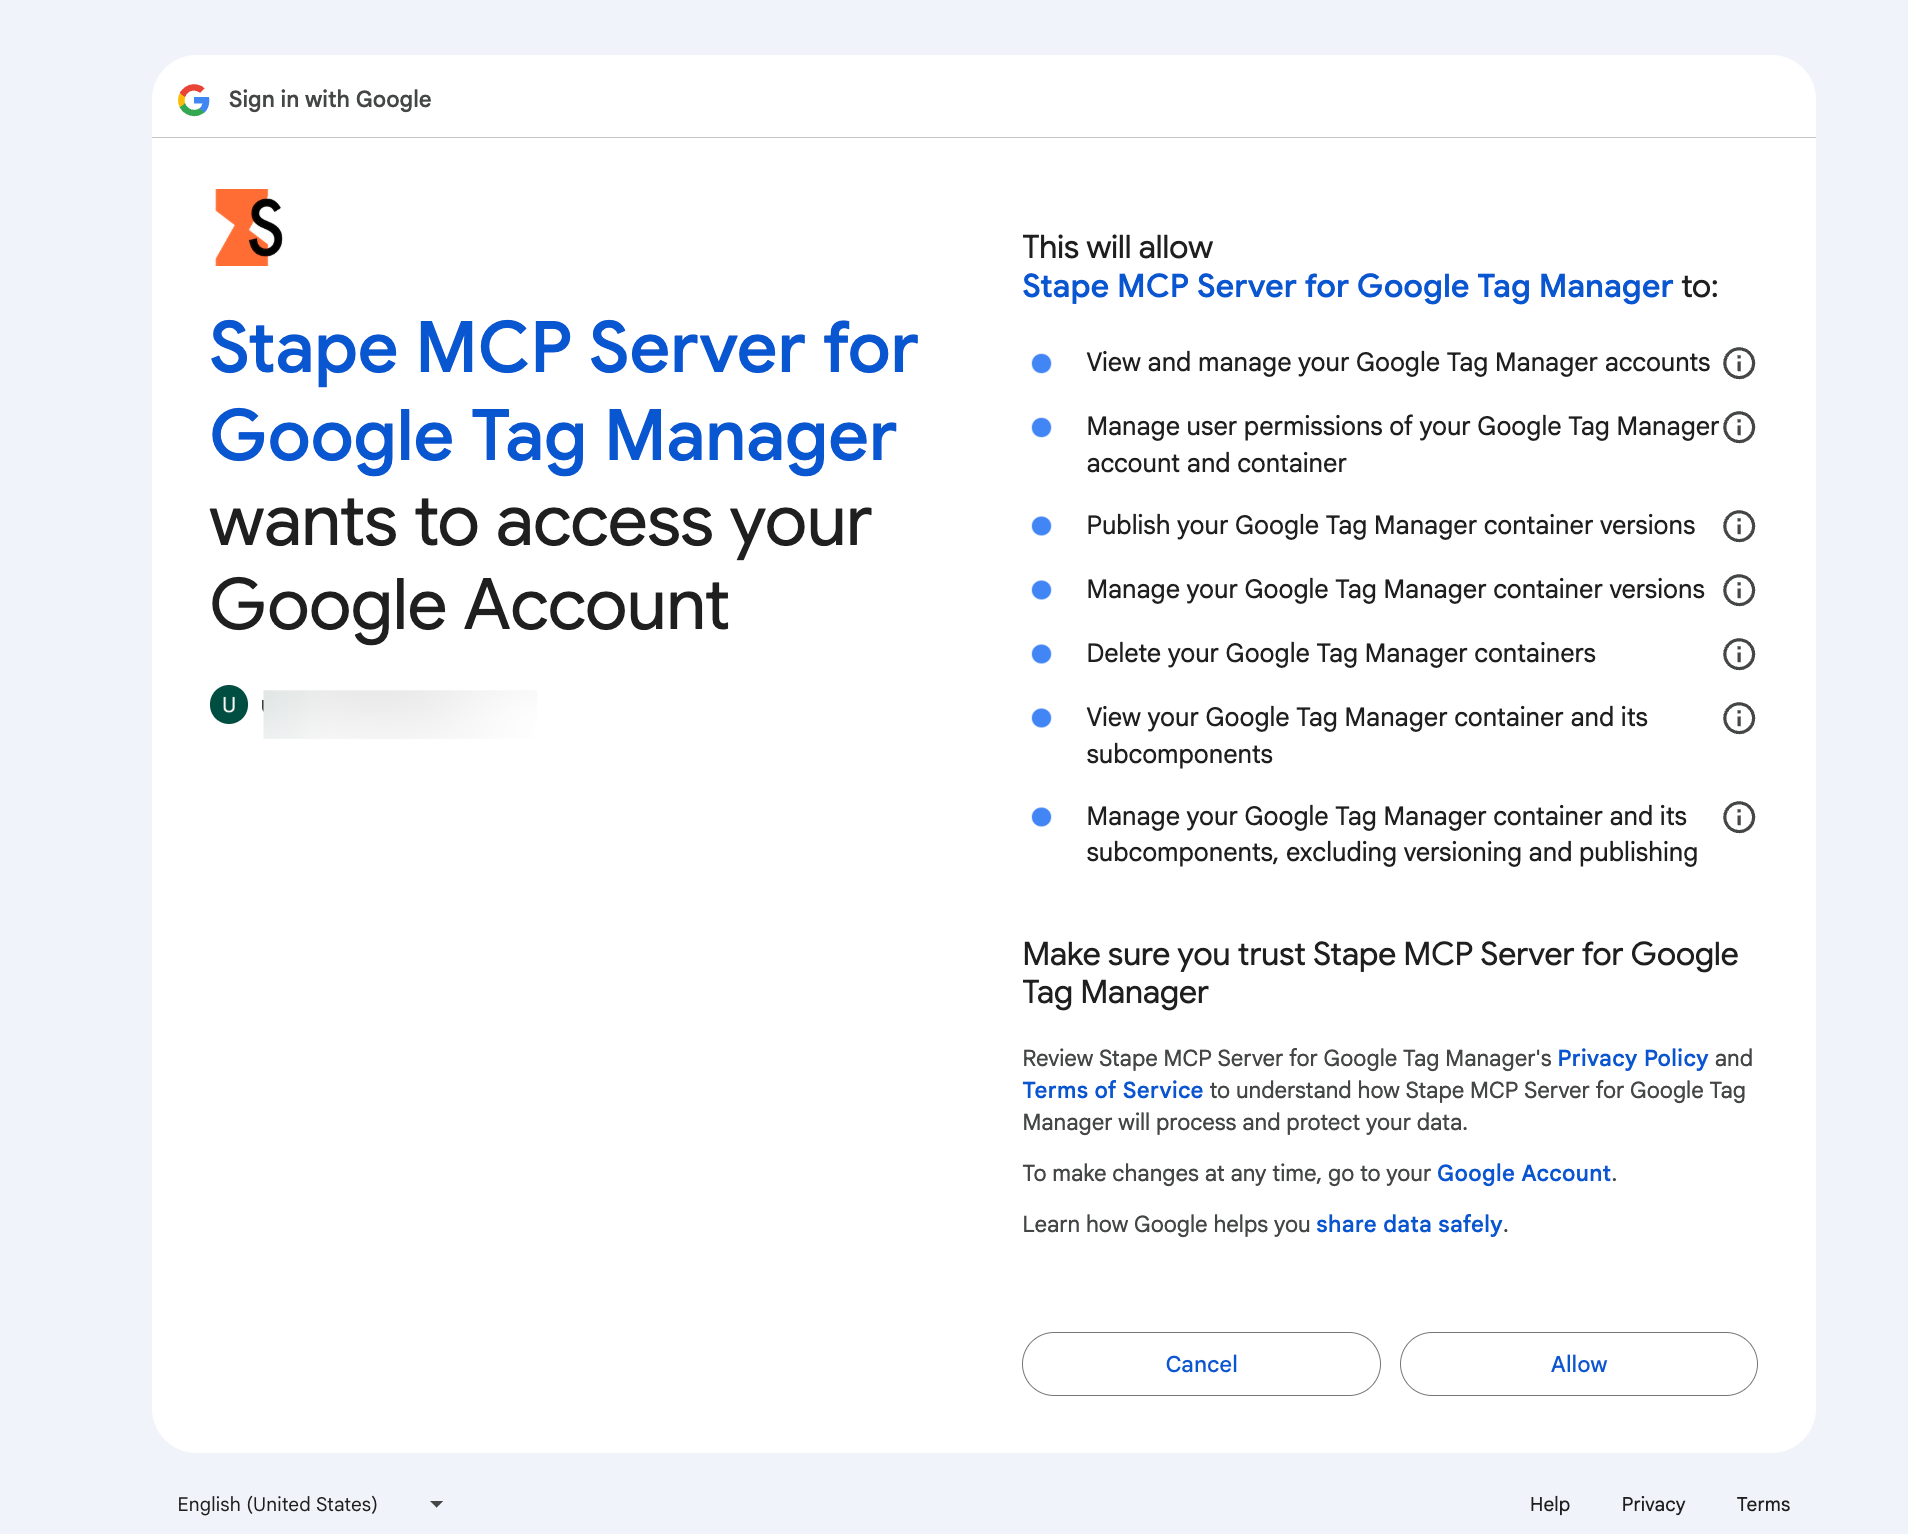
Task: Open info for Publish container versions permission
Action: coord(1739,526)
